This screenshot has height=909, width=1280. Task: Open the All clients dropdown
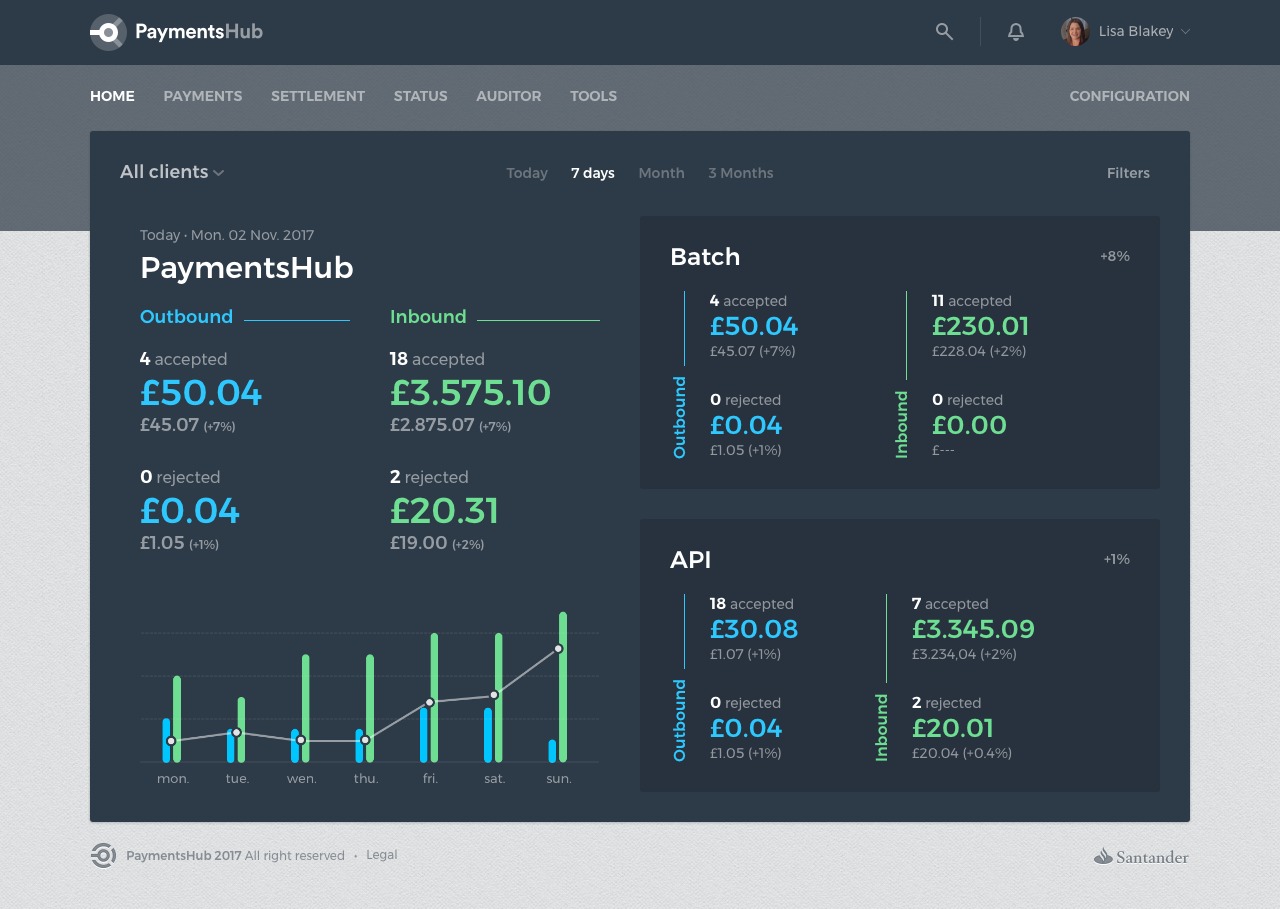click(x=172, y=172)
